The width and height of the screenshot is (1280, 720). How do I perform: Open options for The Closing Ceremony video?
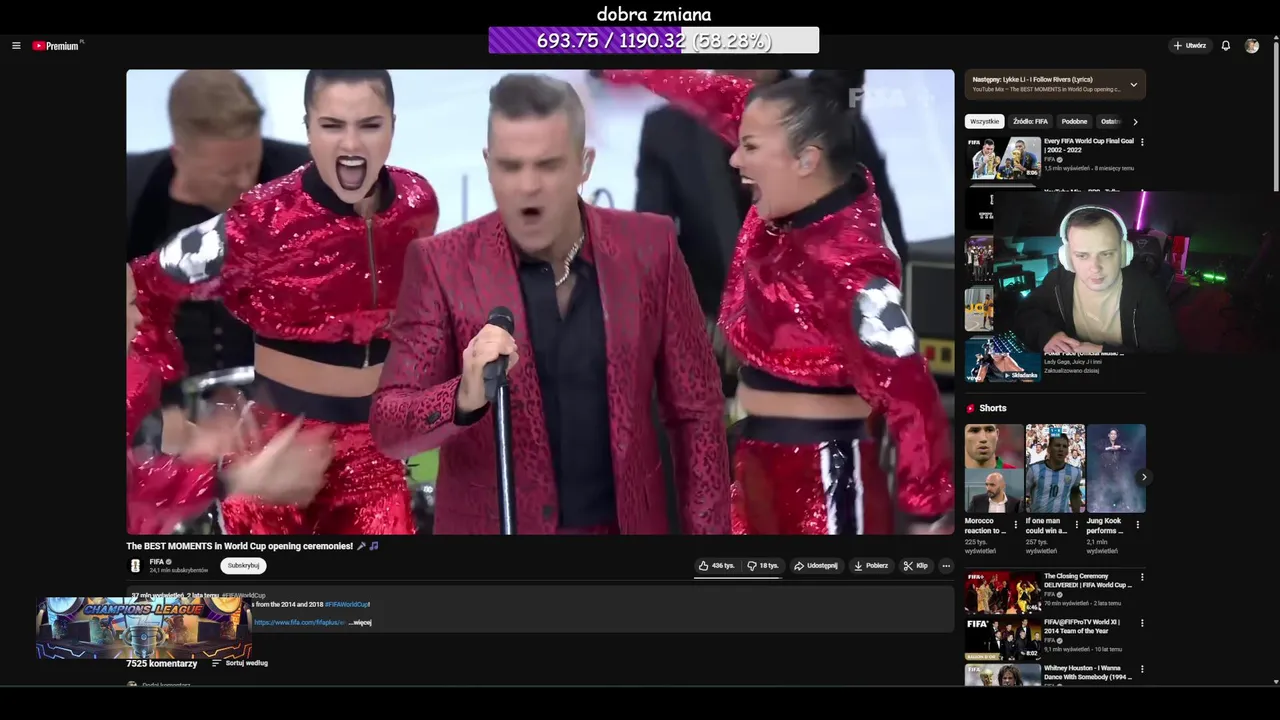coord(1142,577)
